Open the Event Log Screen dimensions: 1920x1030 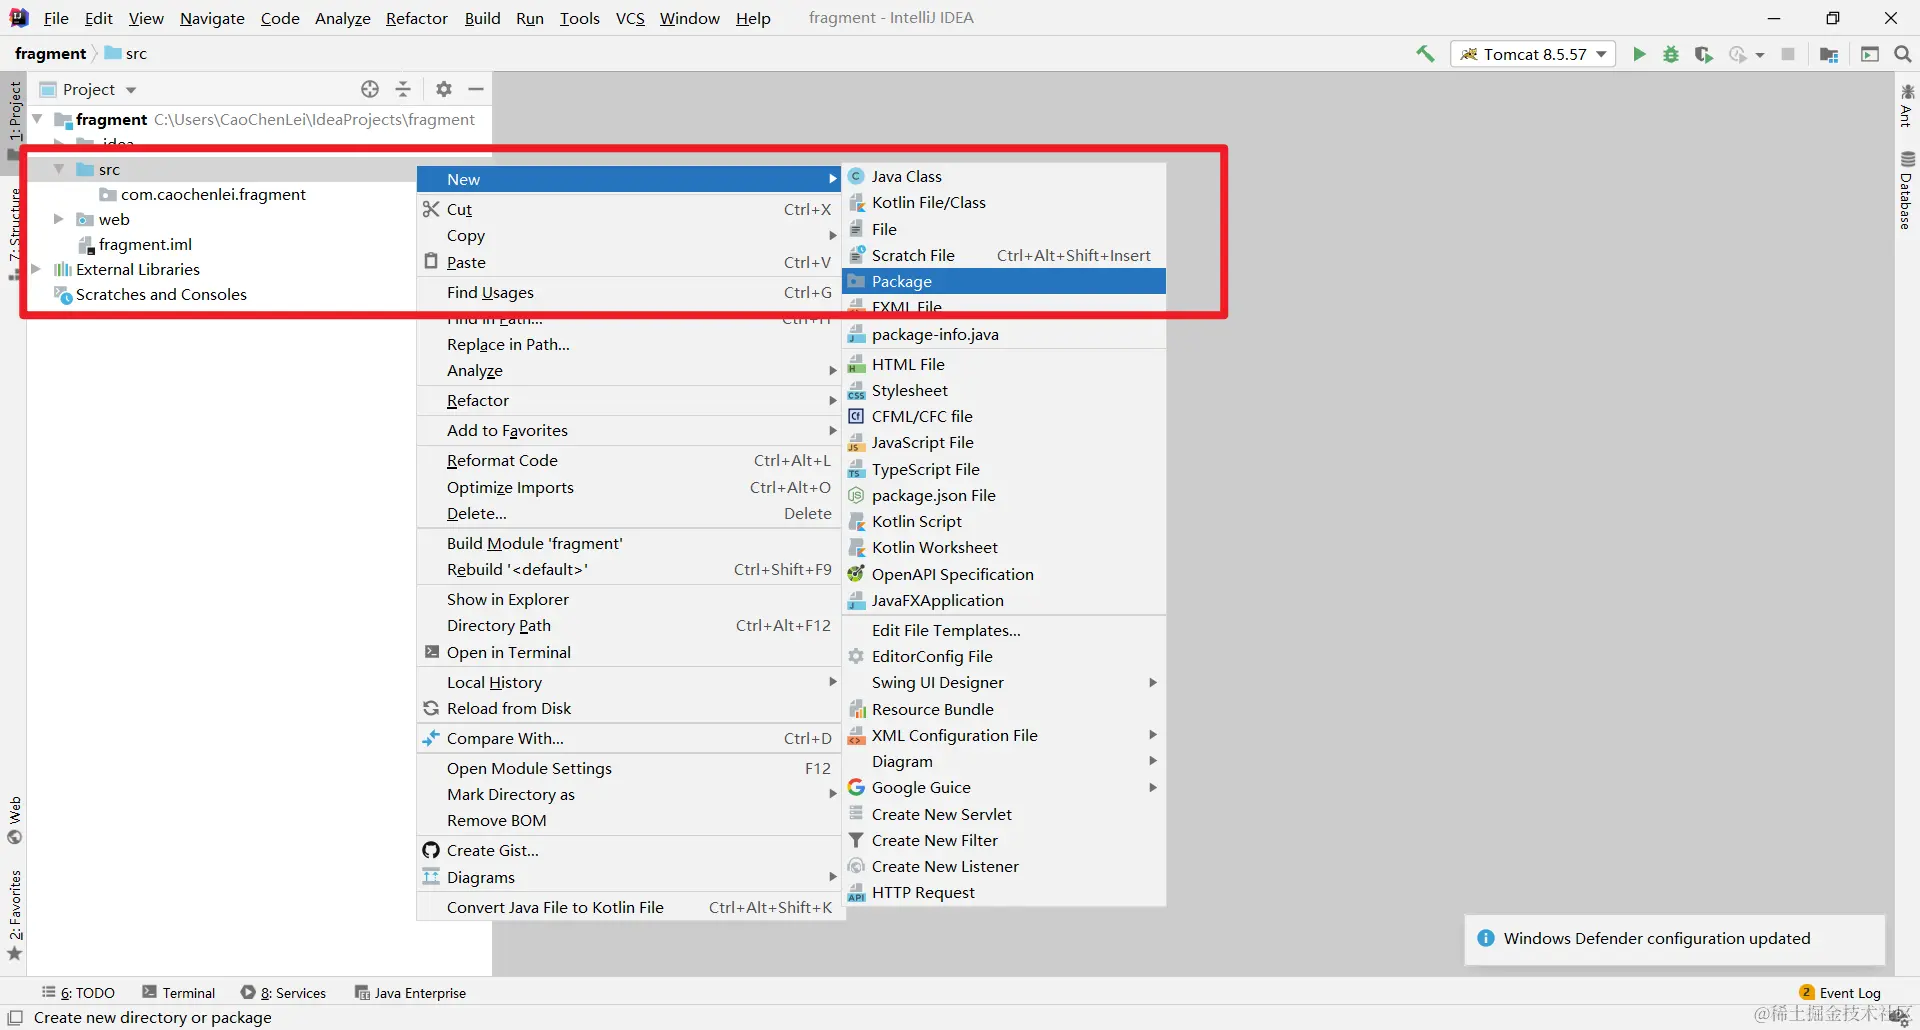pyautogui.click(x=1840, y=993)
